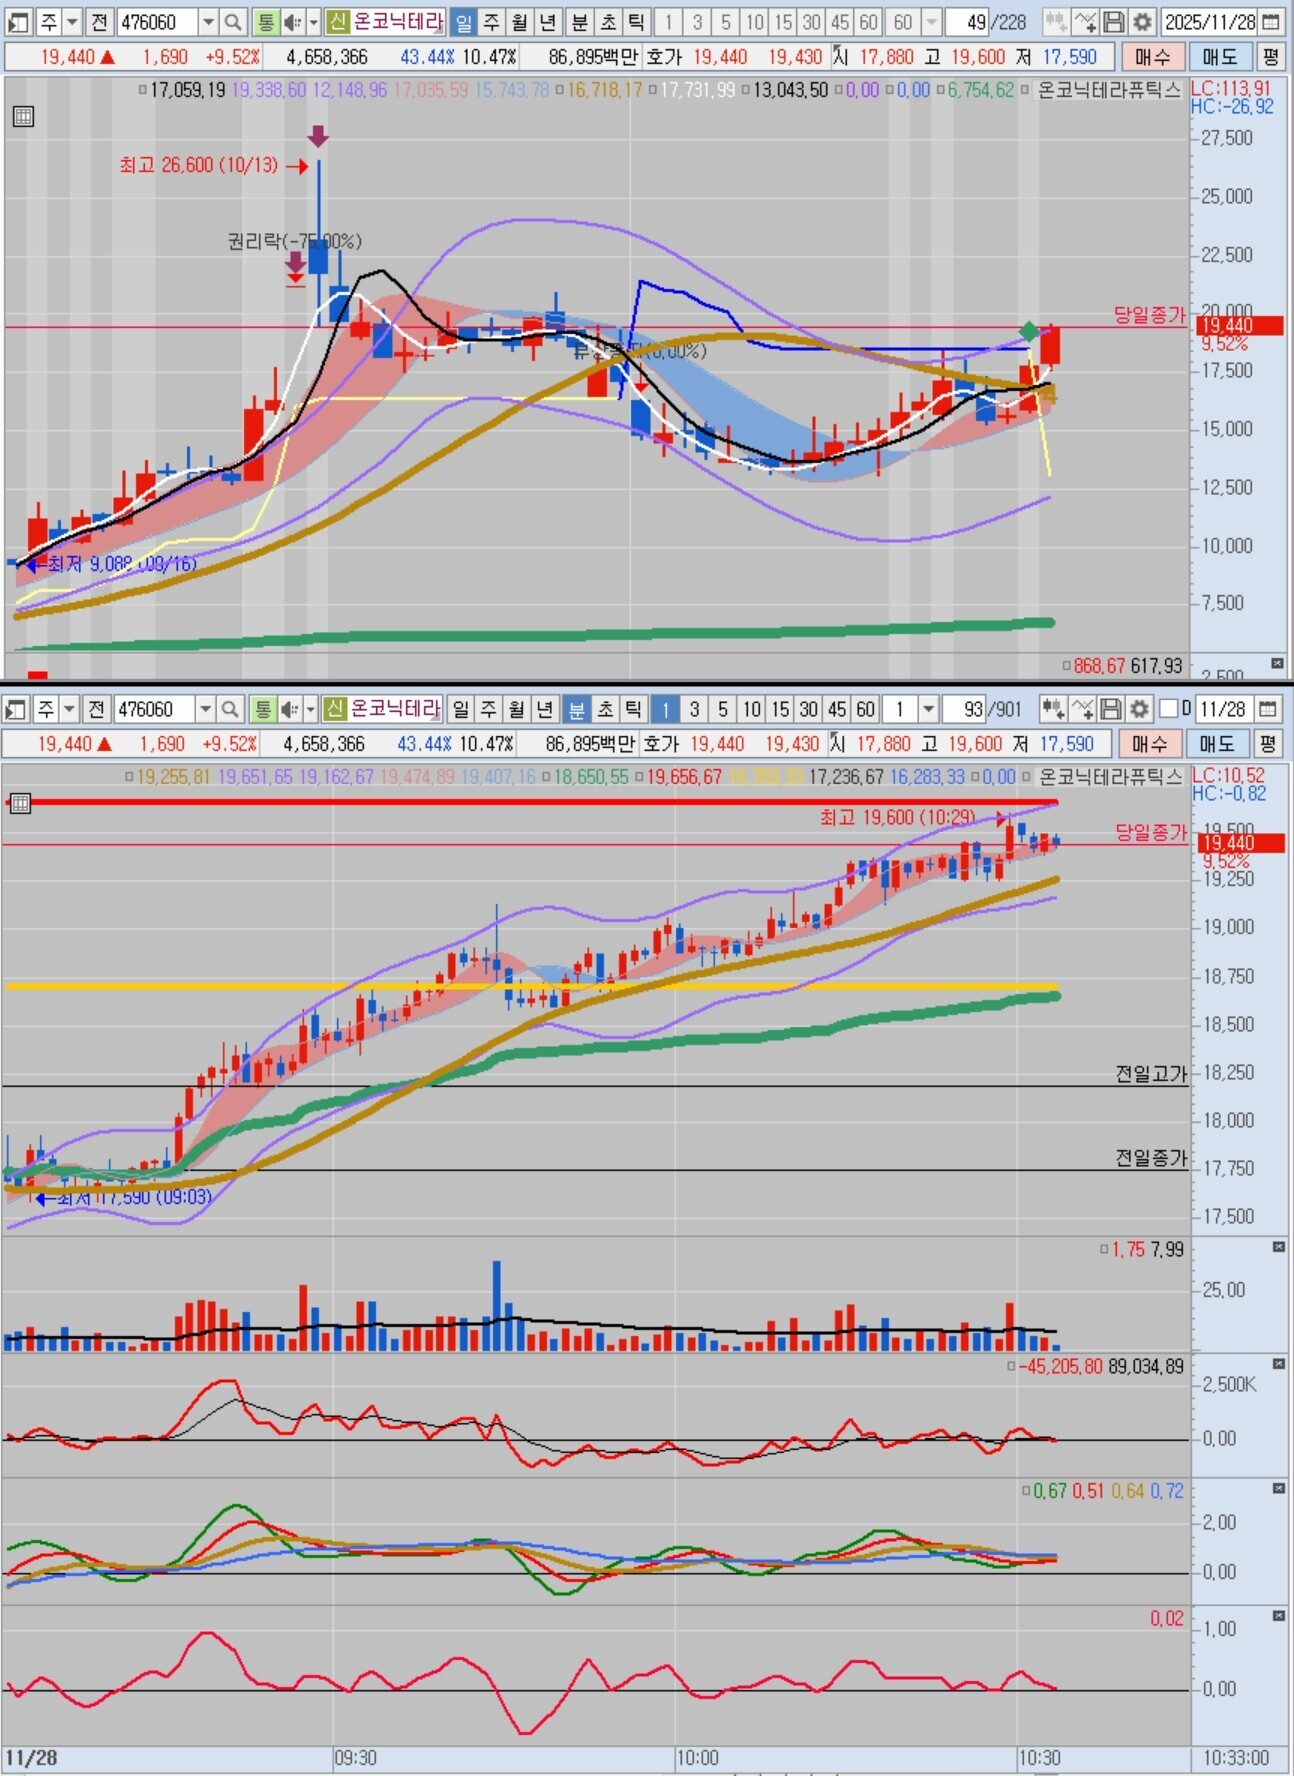Toggle the checkbox before 11/28 date field
Screen dimensions: 1294x1776
[x=1168, y=709]
